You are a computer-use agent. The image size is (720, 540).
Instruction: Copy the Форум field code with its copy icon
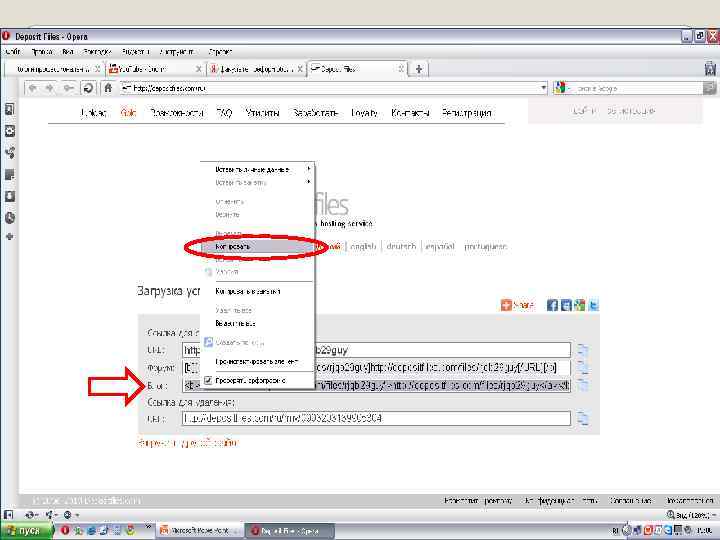point(583,367)
